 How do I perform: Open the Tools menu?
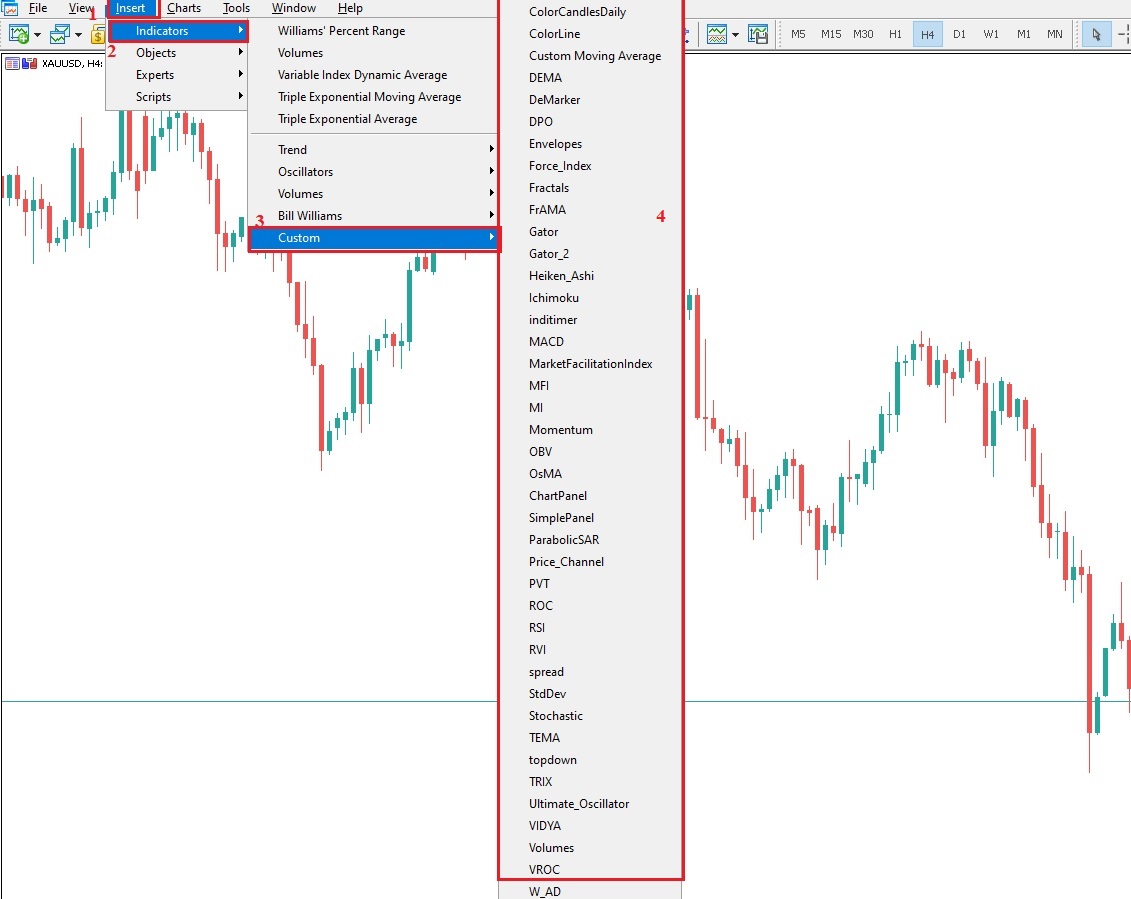pos(237,8)
